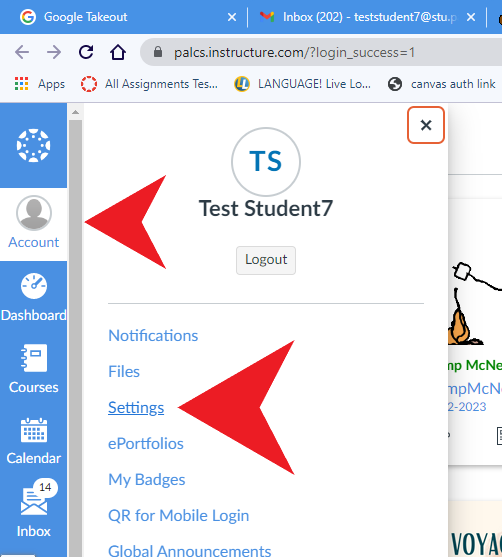Open the Files link

(x=124, y=372)
